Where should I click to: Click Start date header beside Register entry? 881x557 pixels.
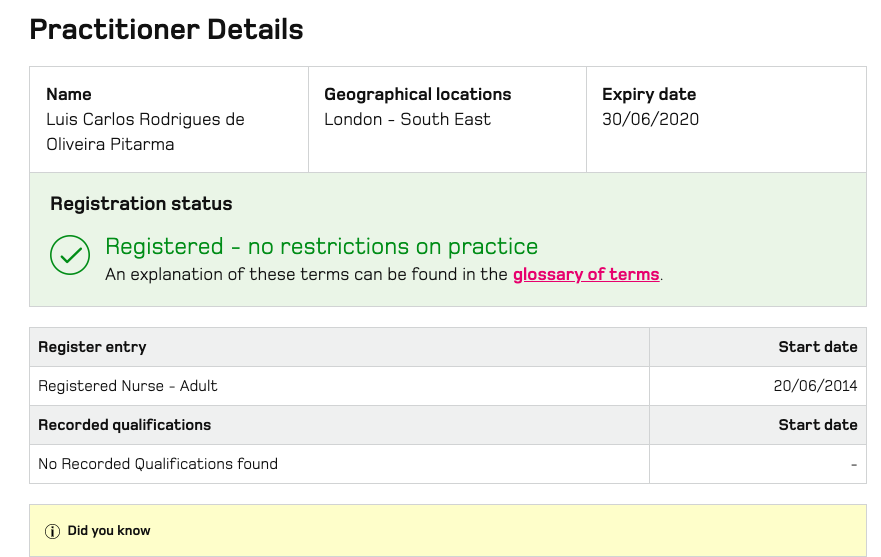pyautogui.click(x=818, y=347)
